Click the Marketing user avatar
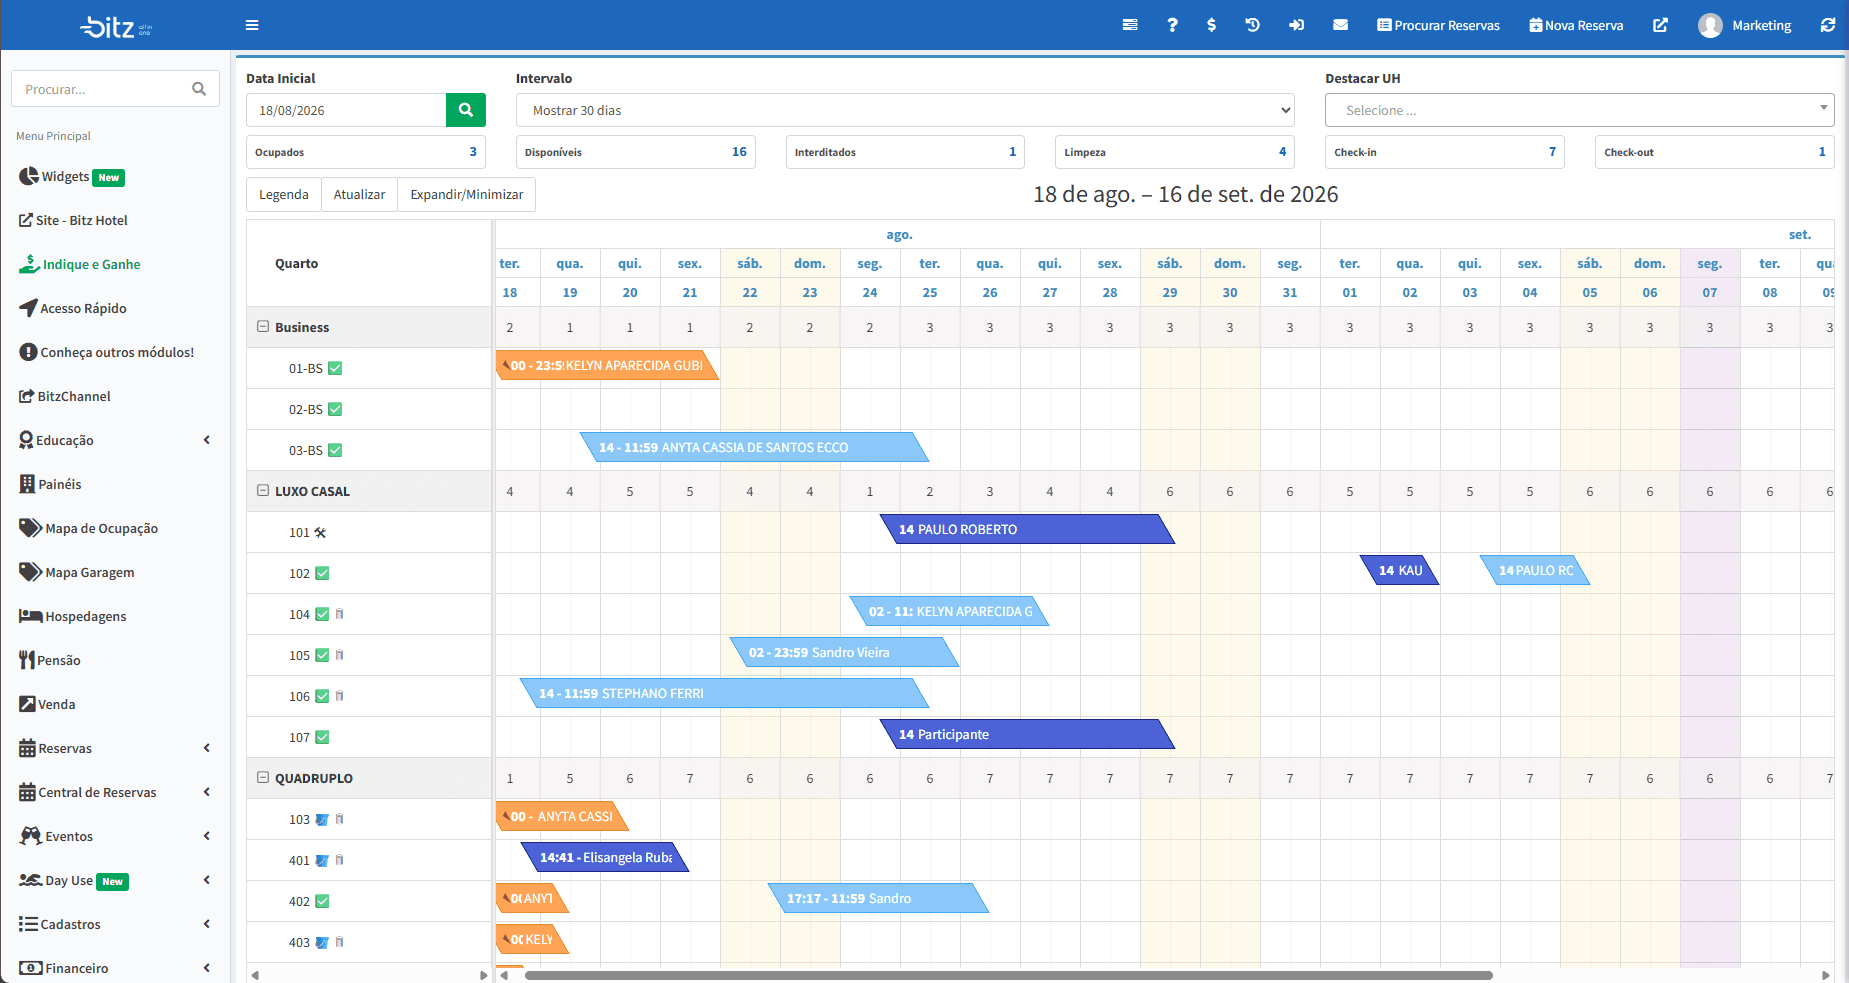This screenshot has width=1849, height=983. [1710, 25]
